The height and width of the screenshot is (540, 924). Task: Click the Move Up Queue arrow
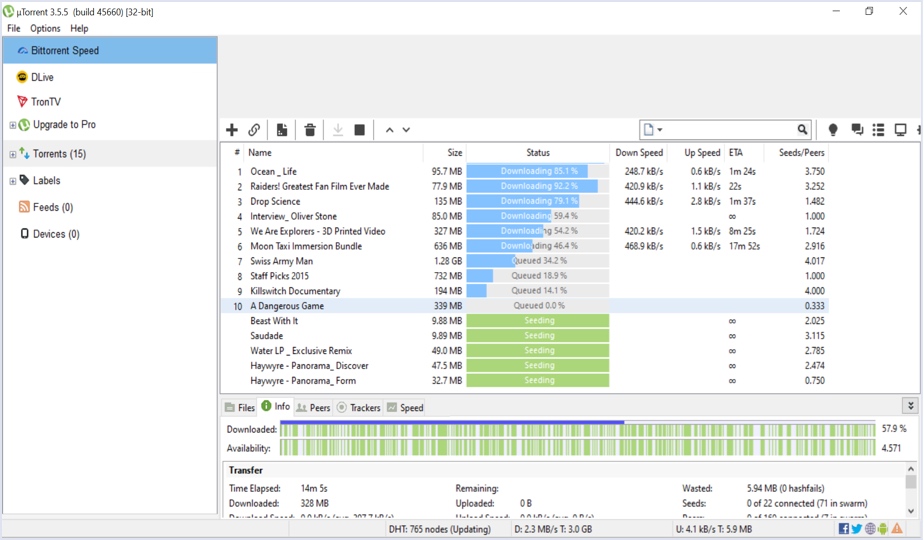coord(390,130)
